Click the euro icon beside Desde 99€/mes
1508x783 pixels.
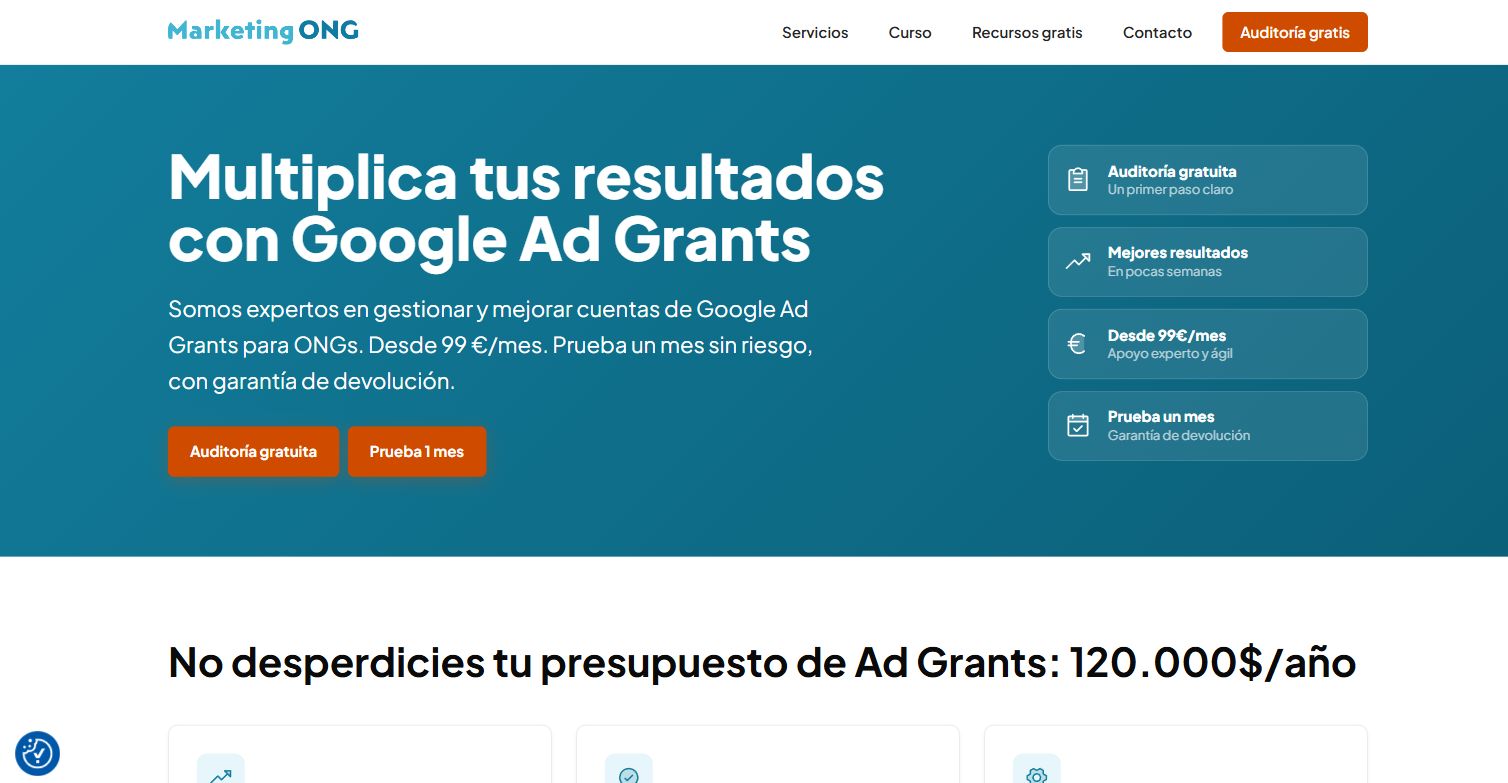click(x=1077, y=344)
